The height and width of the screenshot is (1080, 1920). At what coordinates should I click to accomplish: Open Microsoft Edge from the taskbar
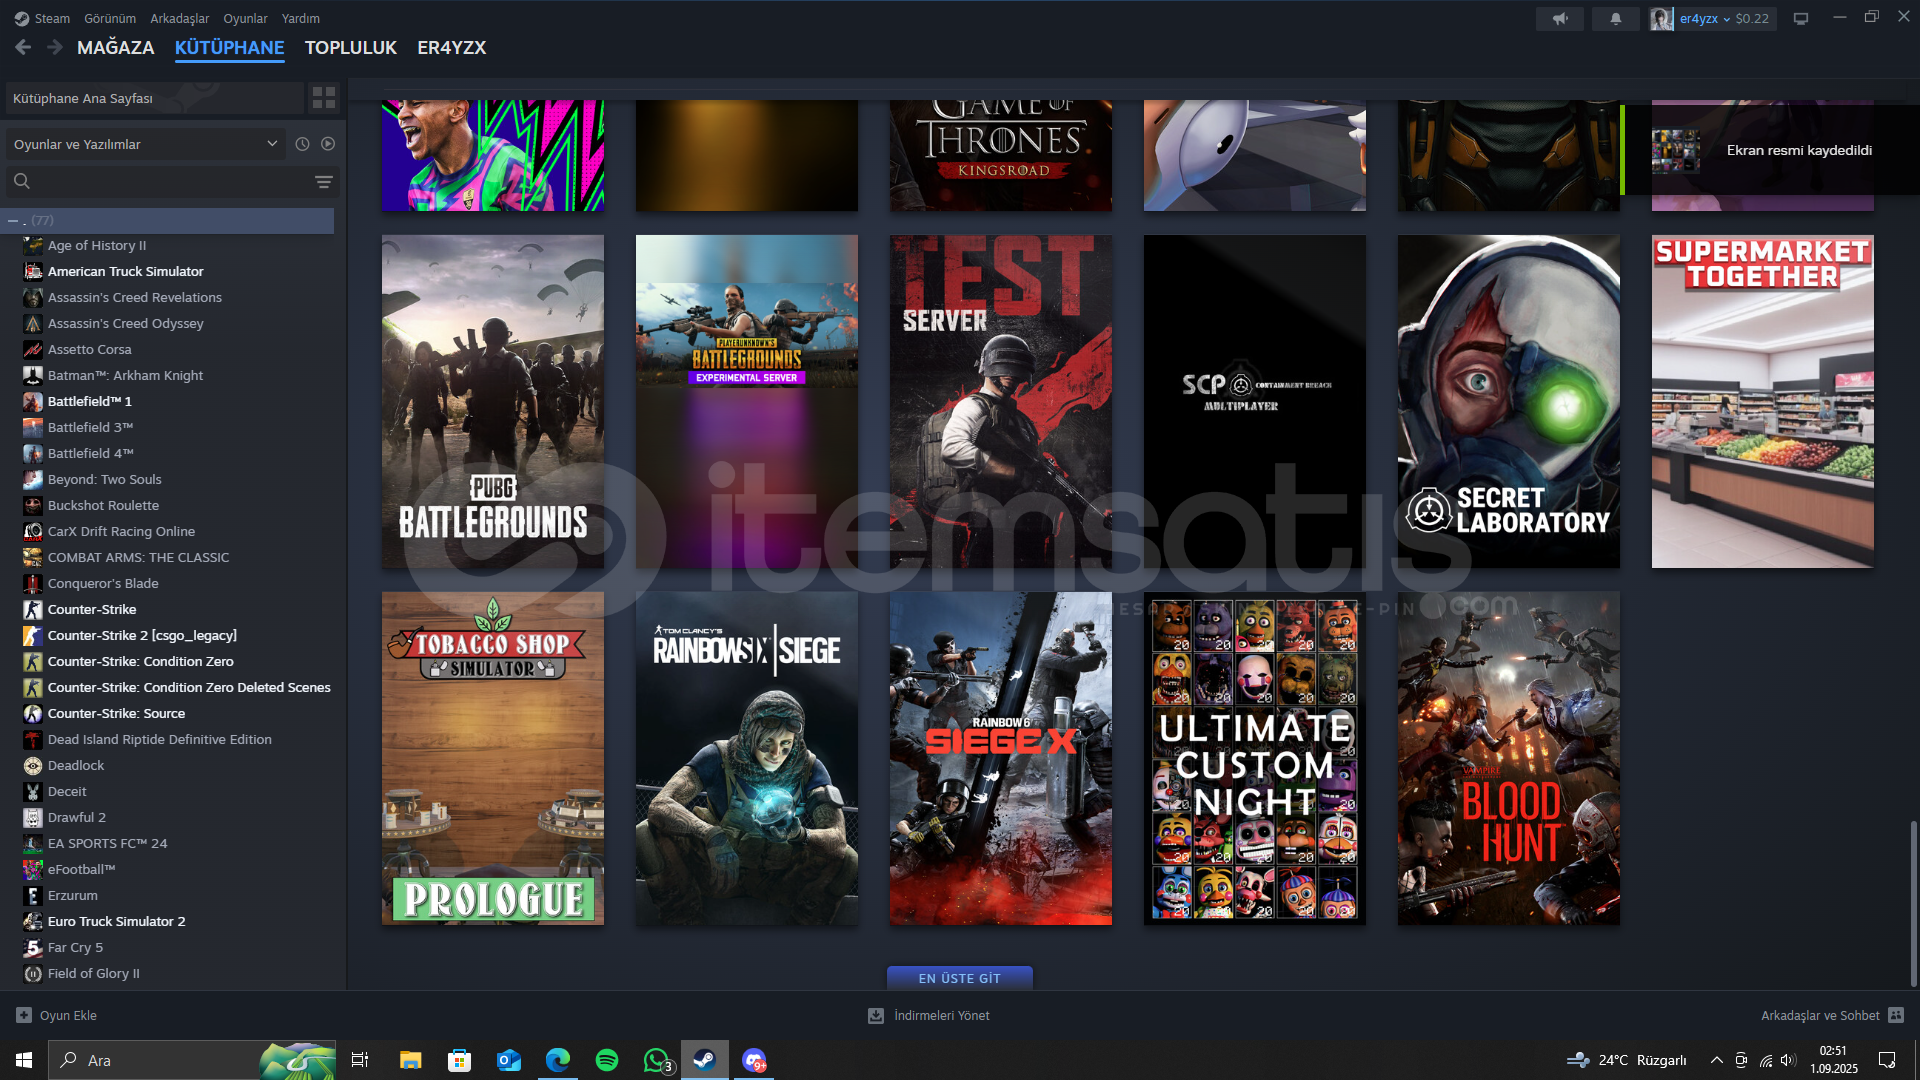point(558,1060)
